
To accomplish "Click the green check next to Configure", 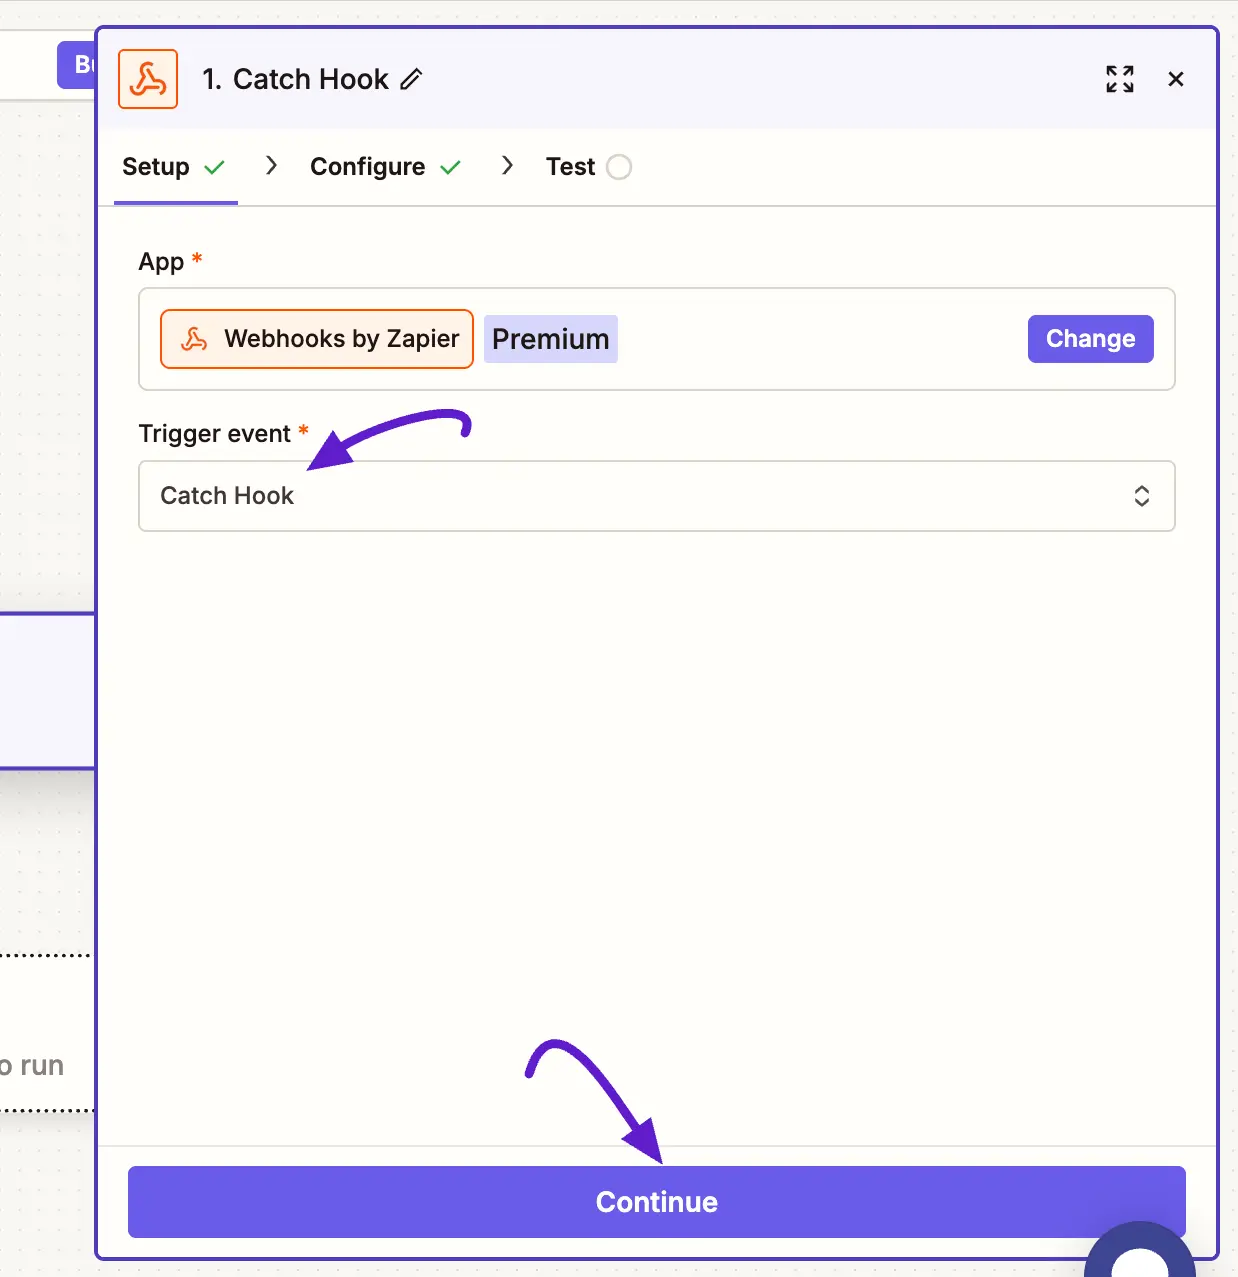I will pyautogui.click(x=450, y=168).
